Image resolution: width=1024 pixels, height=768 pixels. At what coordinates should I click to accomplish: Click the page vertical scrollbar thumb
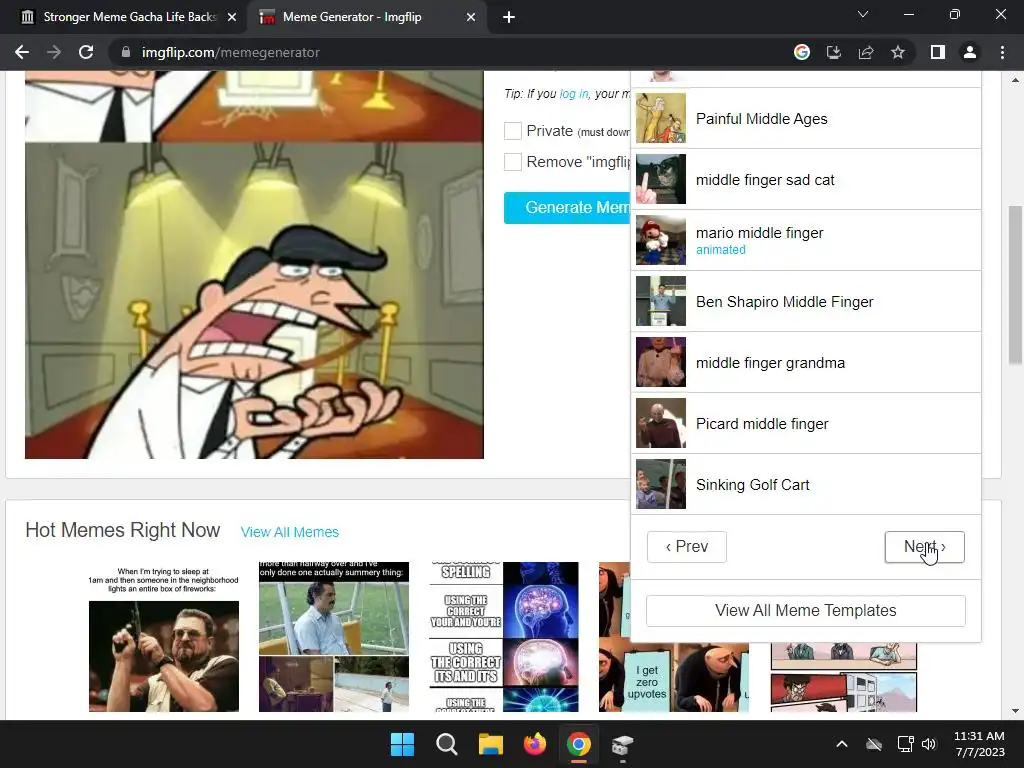(x=1015, y=284)
